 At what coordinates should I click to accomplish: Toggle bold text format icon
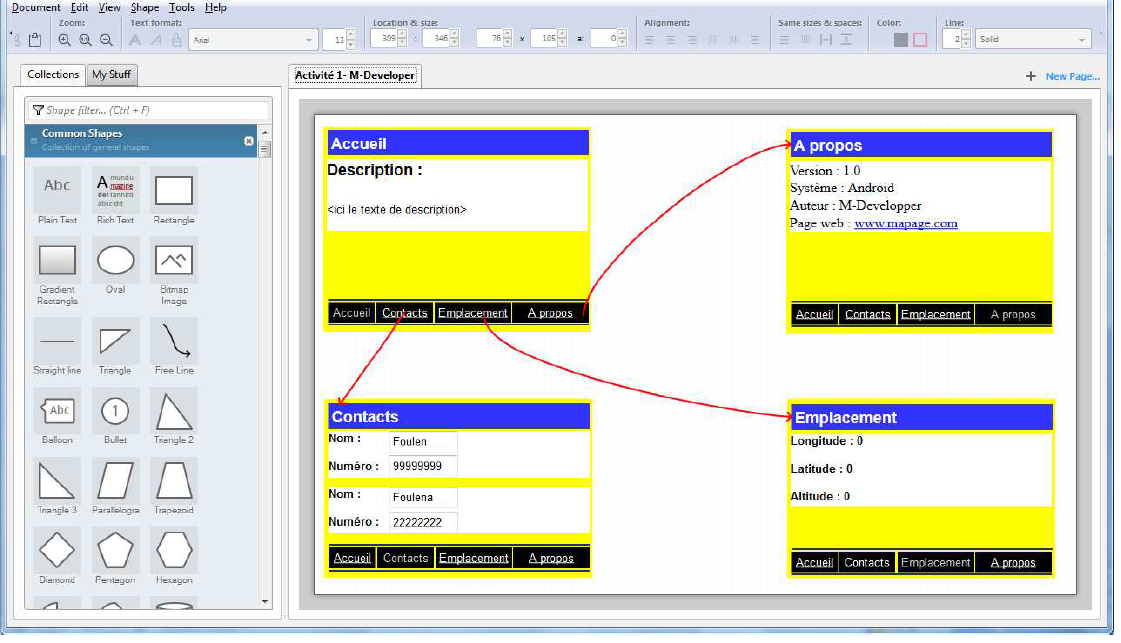pyautogui.click(x=134, y=40)
